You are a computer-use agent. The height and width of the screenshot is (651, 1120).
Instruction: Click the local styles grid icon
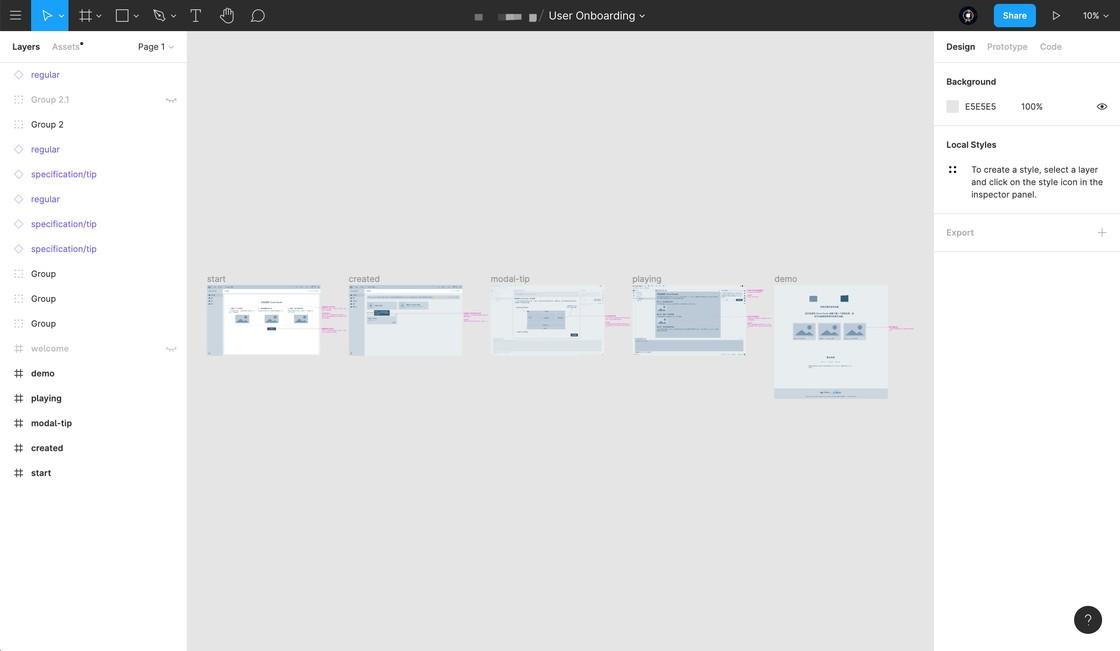pos(952,169)
